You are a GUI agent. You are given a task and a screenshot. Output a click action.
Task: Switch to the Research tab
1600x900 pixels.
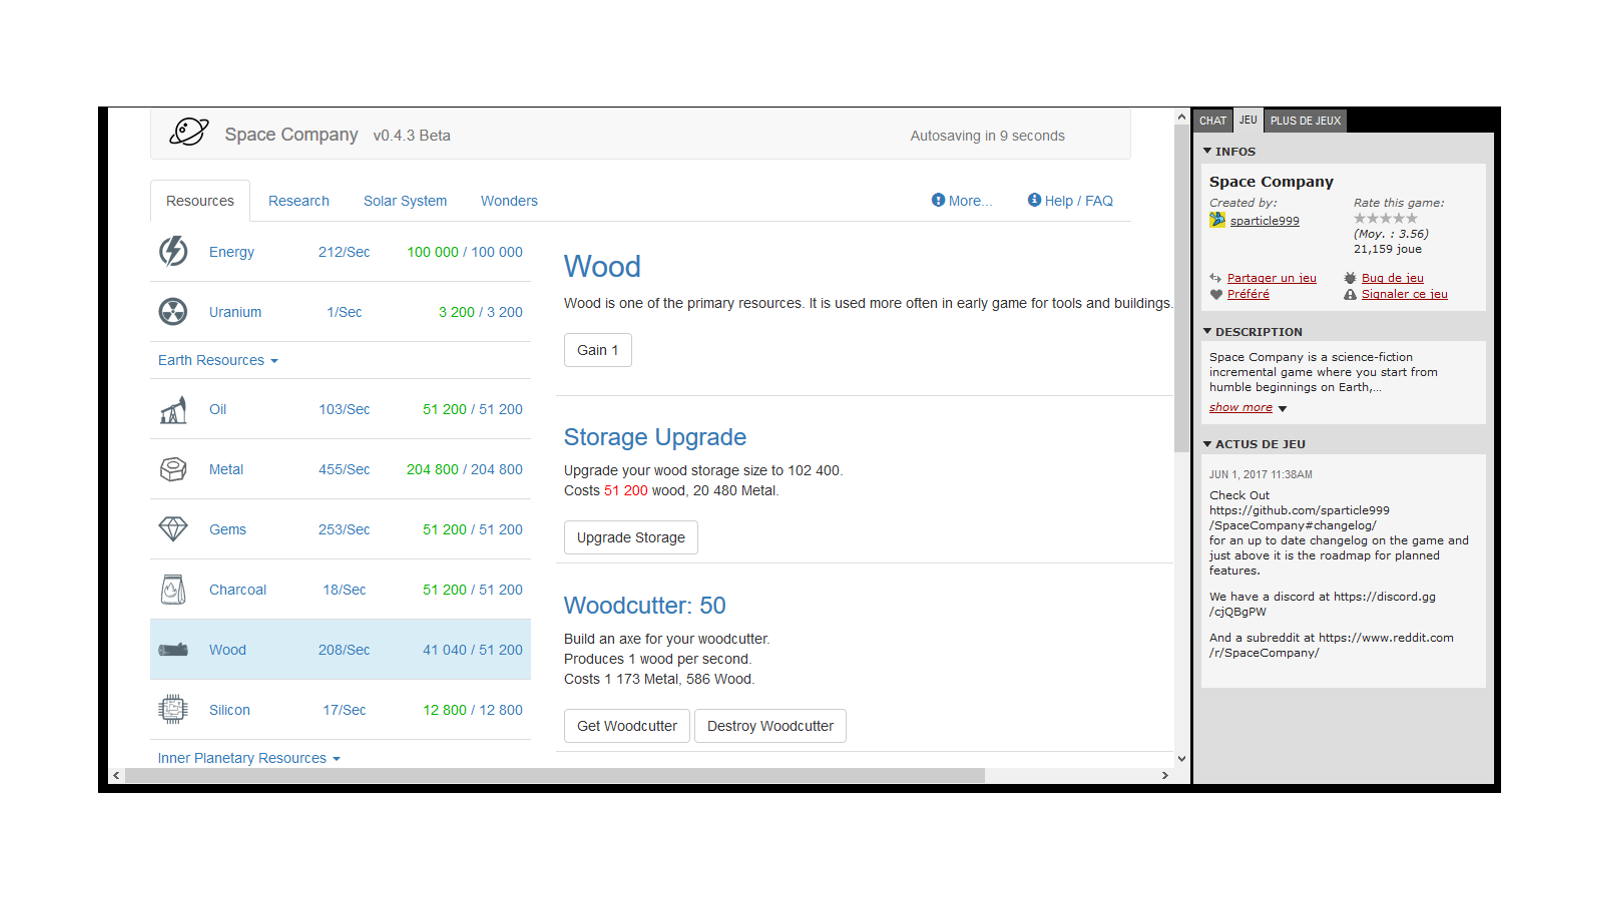pos(298,201)
